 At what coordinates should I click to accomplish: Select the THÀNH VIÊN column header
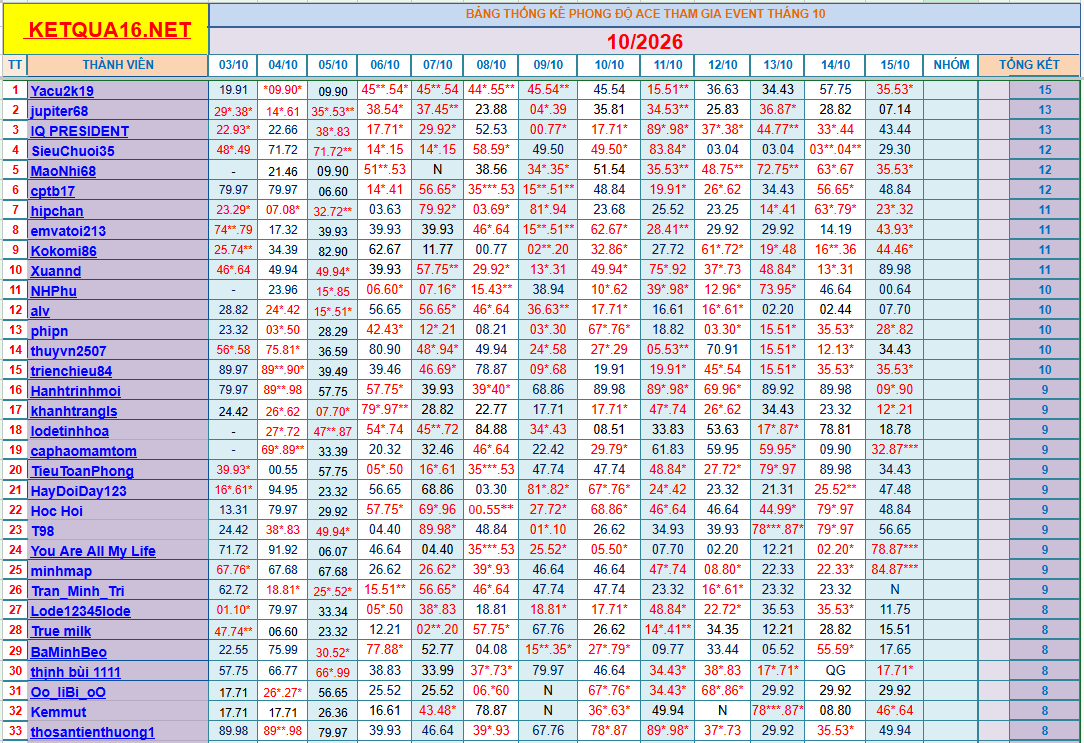[118, 65]
